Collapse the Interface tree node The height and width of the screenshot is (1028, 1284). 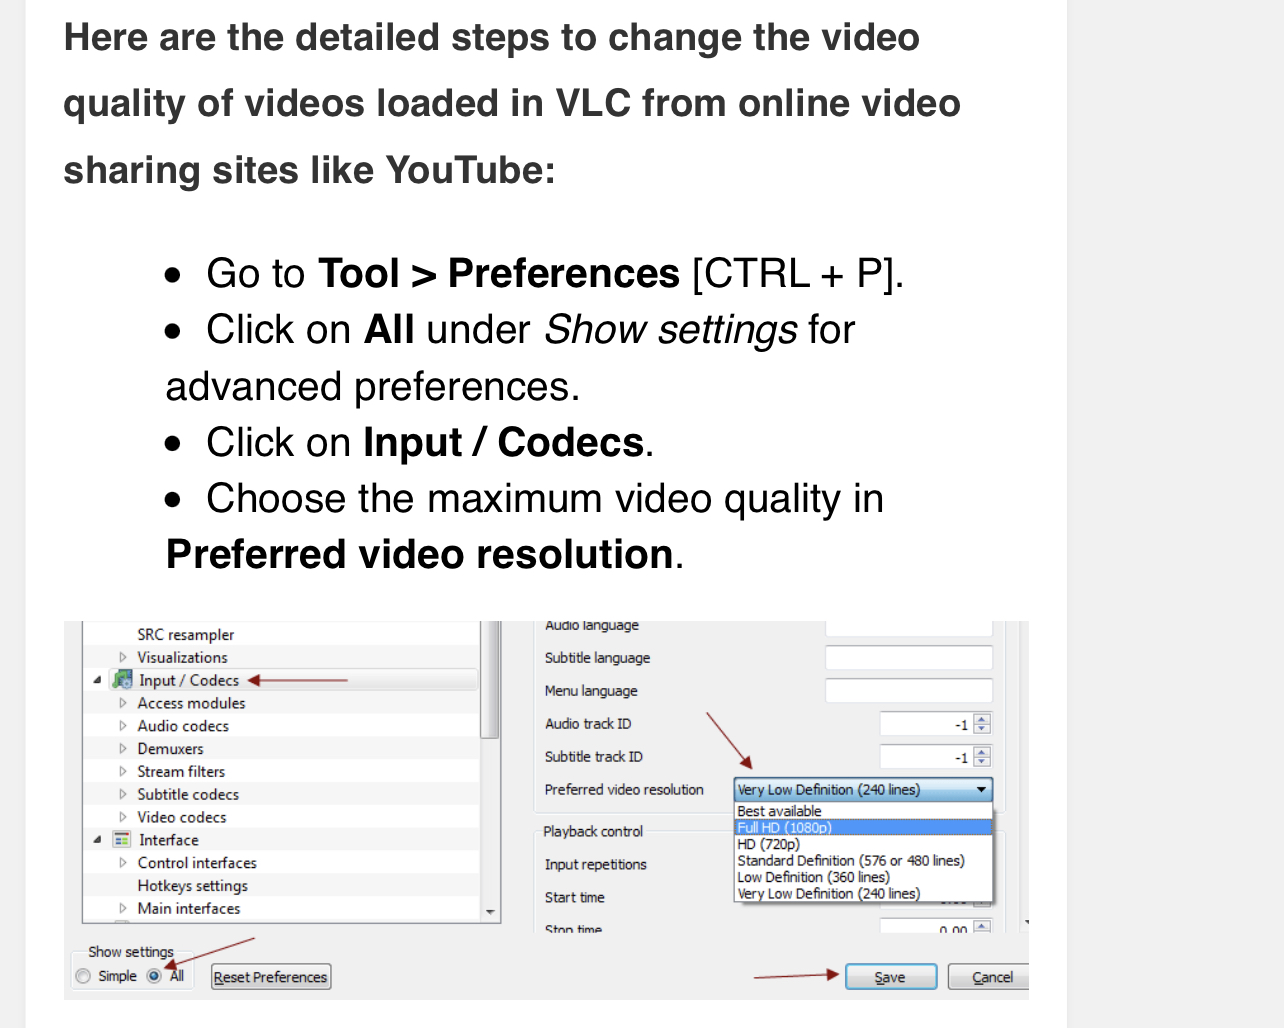pyautogui.click(x=97, y=840)
